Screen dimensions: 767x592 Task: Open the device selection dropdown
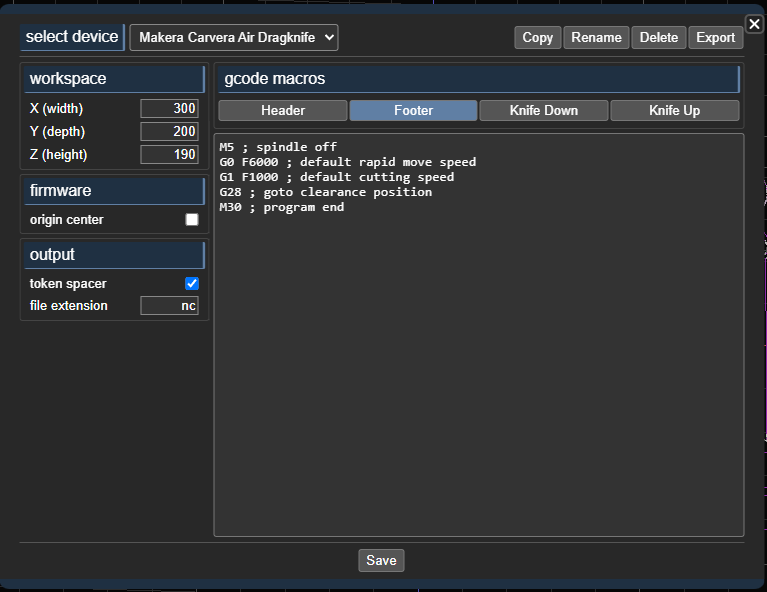point(234,37)
